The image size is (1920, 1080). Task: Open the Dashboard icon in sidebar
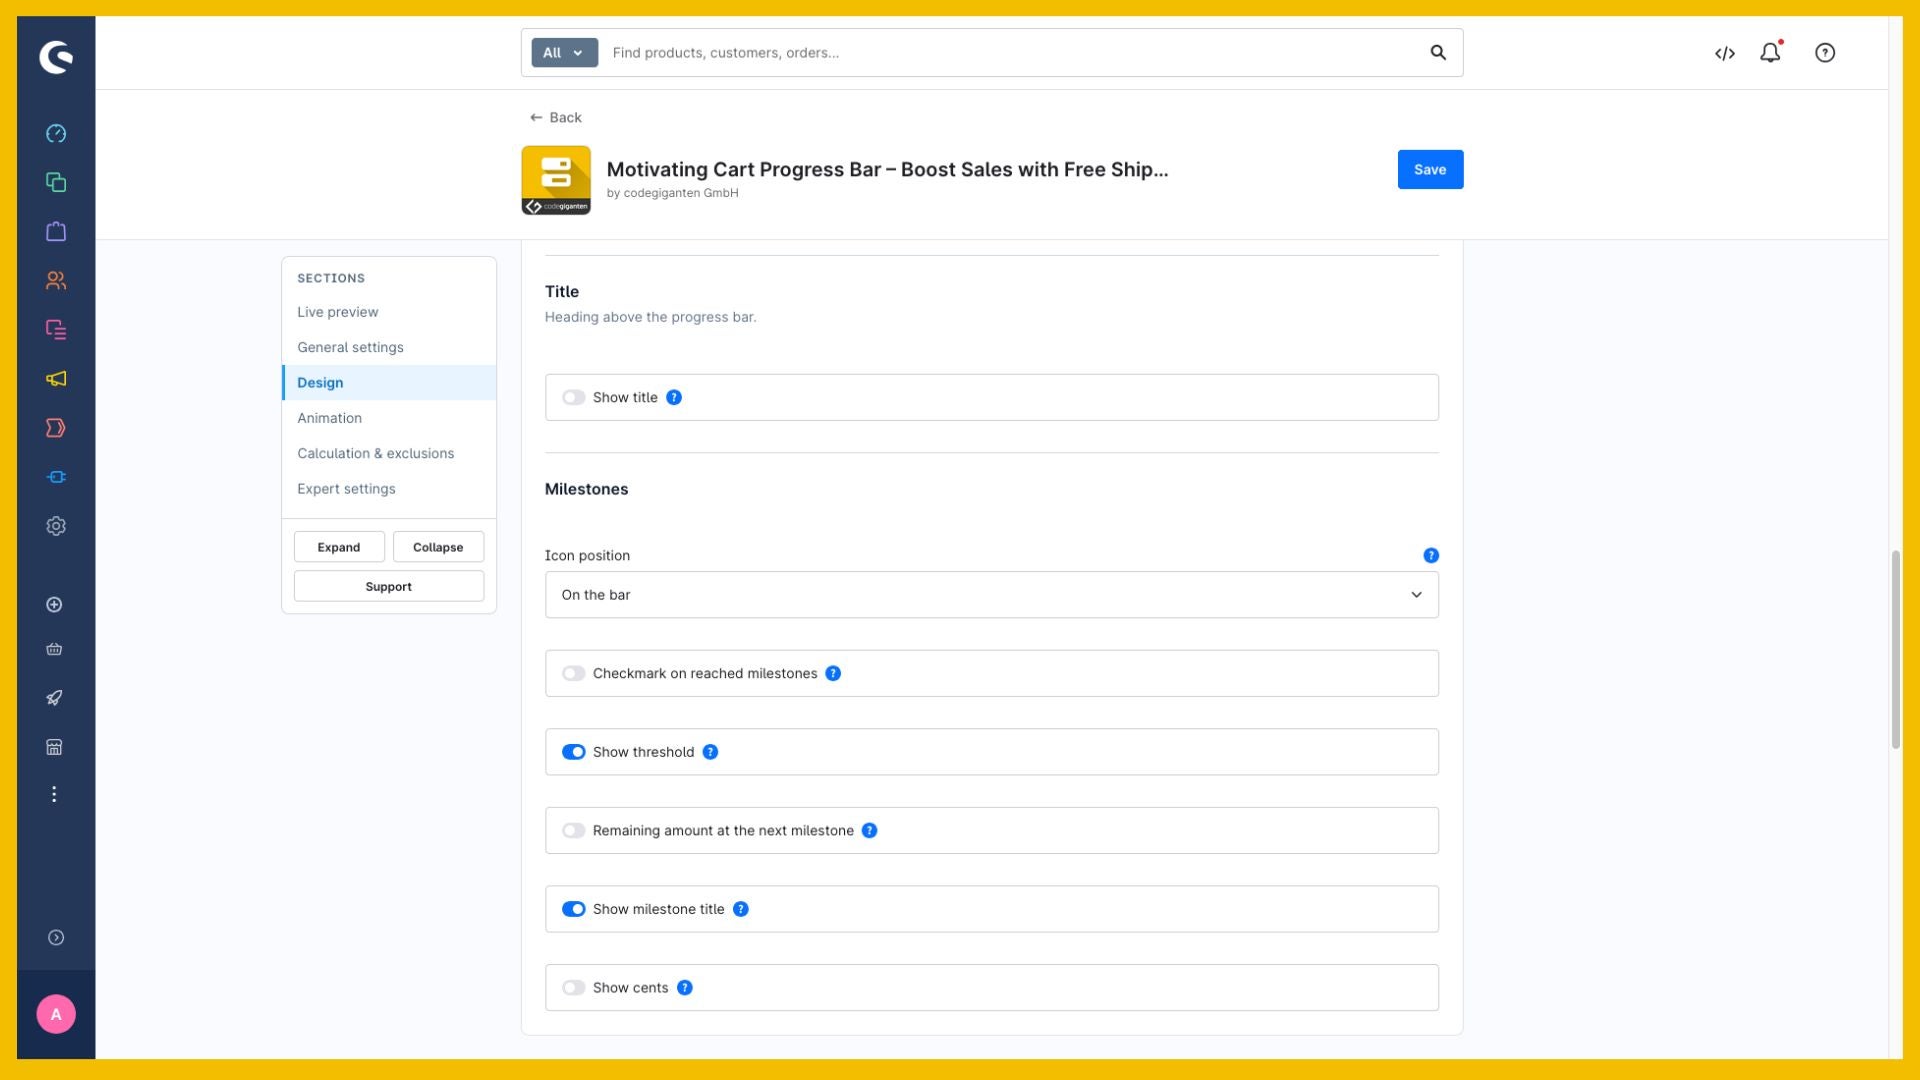click(x=56, y=133)
